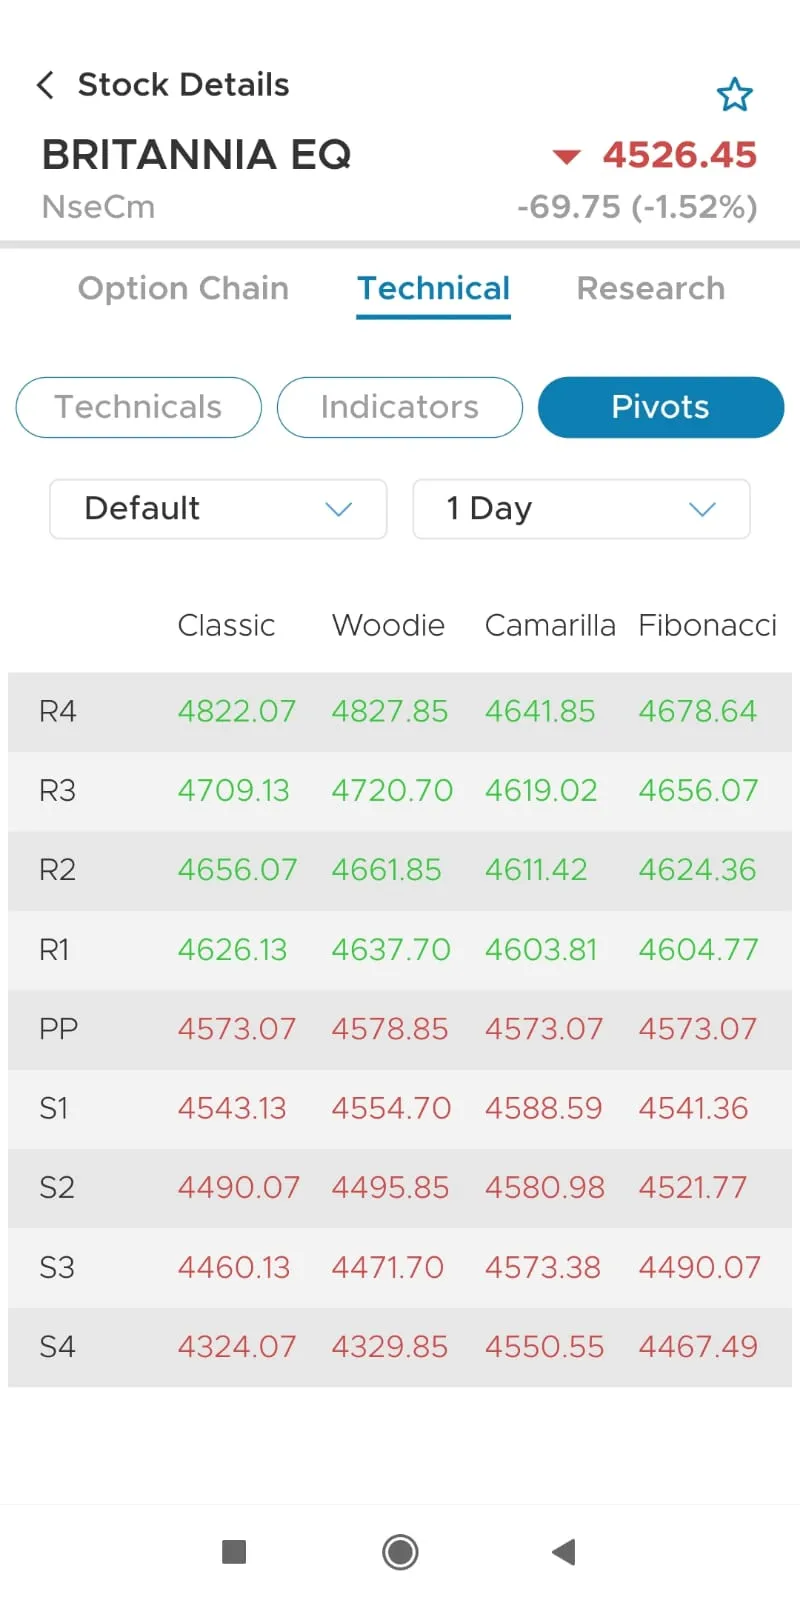The width and height of the screenshot is (800, 1600).
Task: Tap Fibonacci S2 value 4521.77
Action: click(x=693, y=1187)
